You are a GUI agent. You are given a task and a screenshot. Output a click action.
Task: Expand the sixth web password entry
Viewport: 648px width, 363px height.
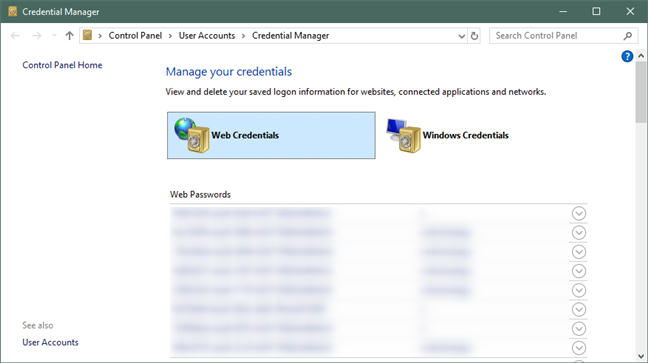coord(579,309)
